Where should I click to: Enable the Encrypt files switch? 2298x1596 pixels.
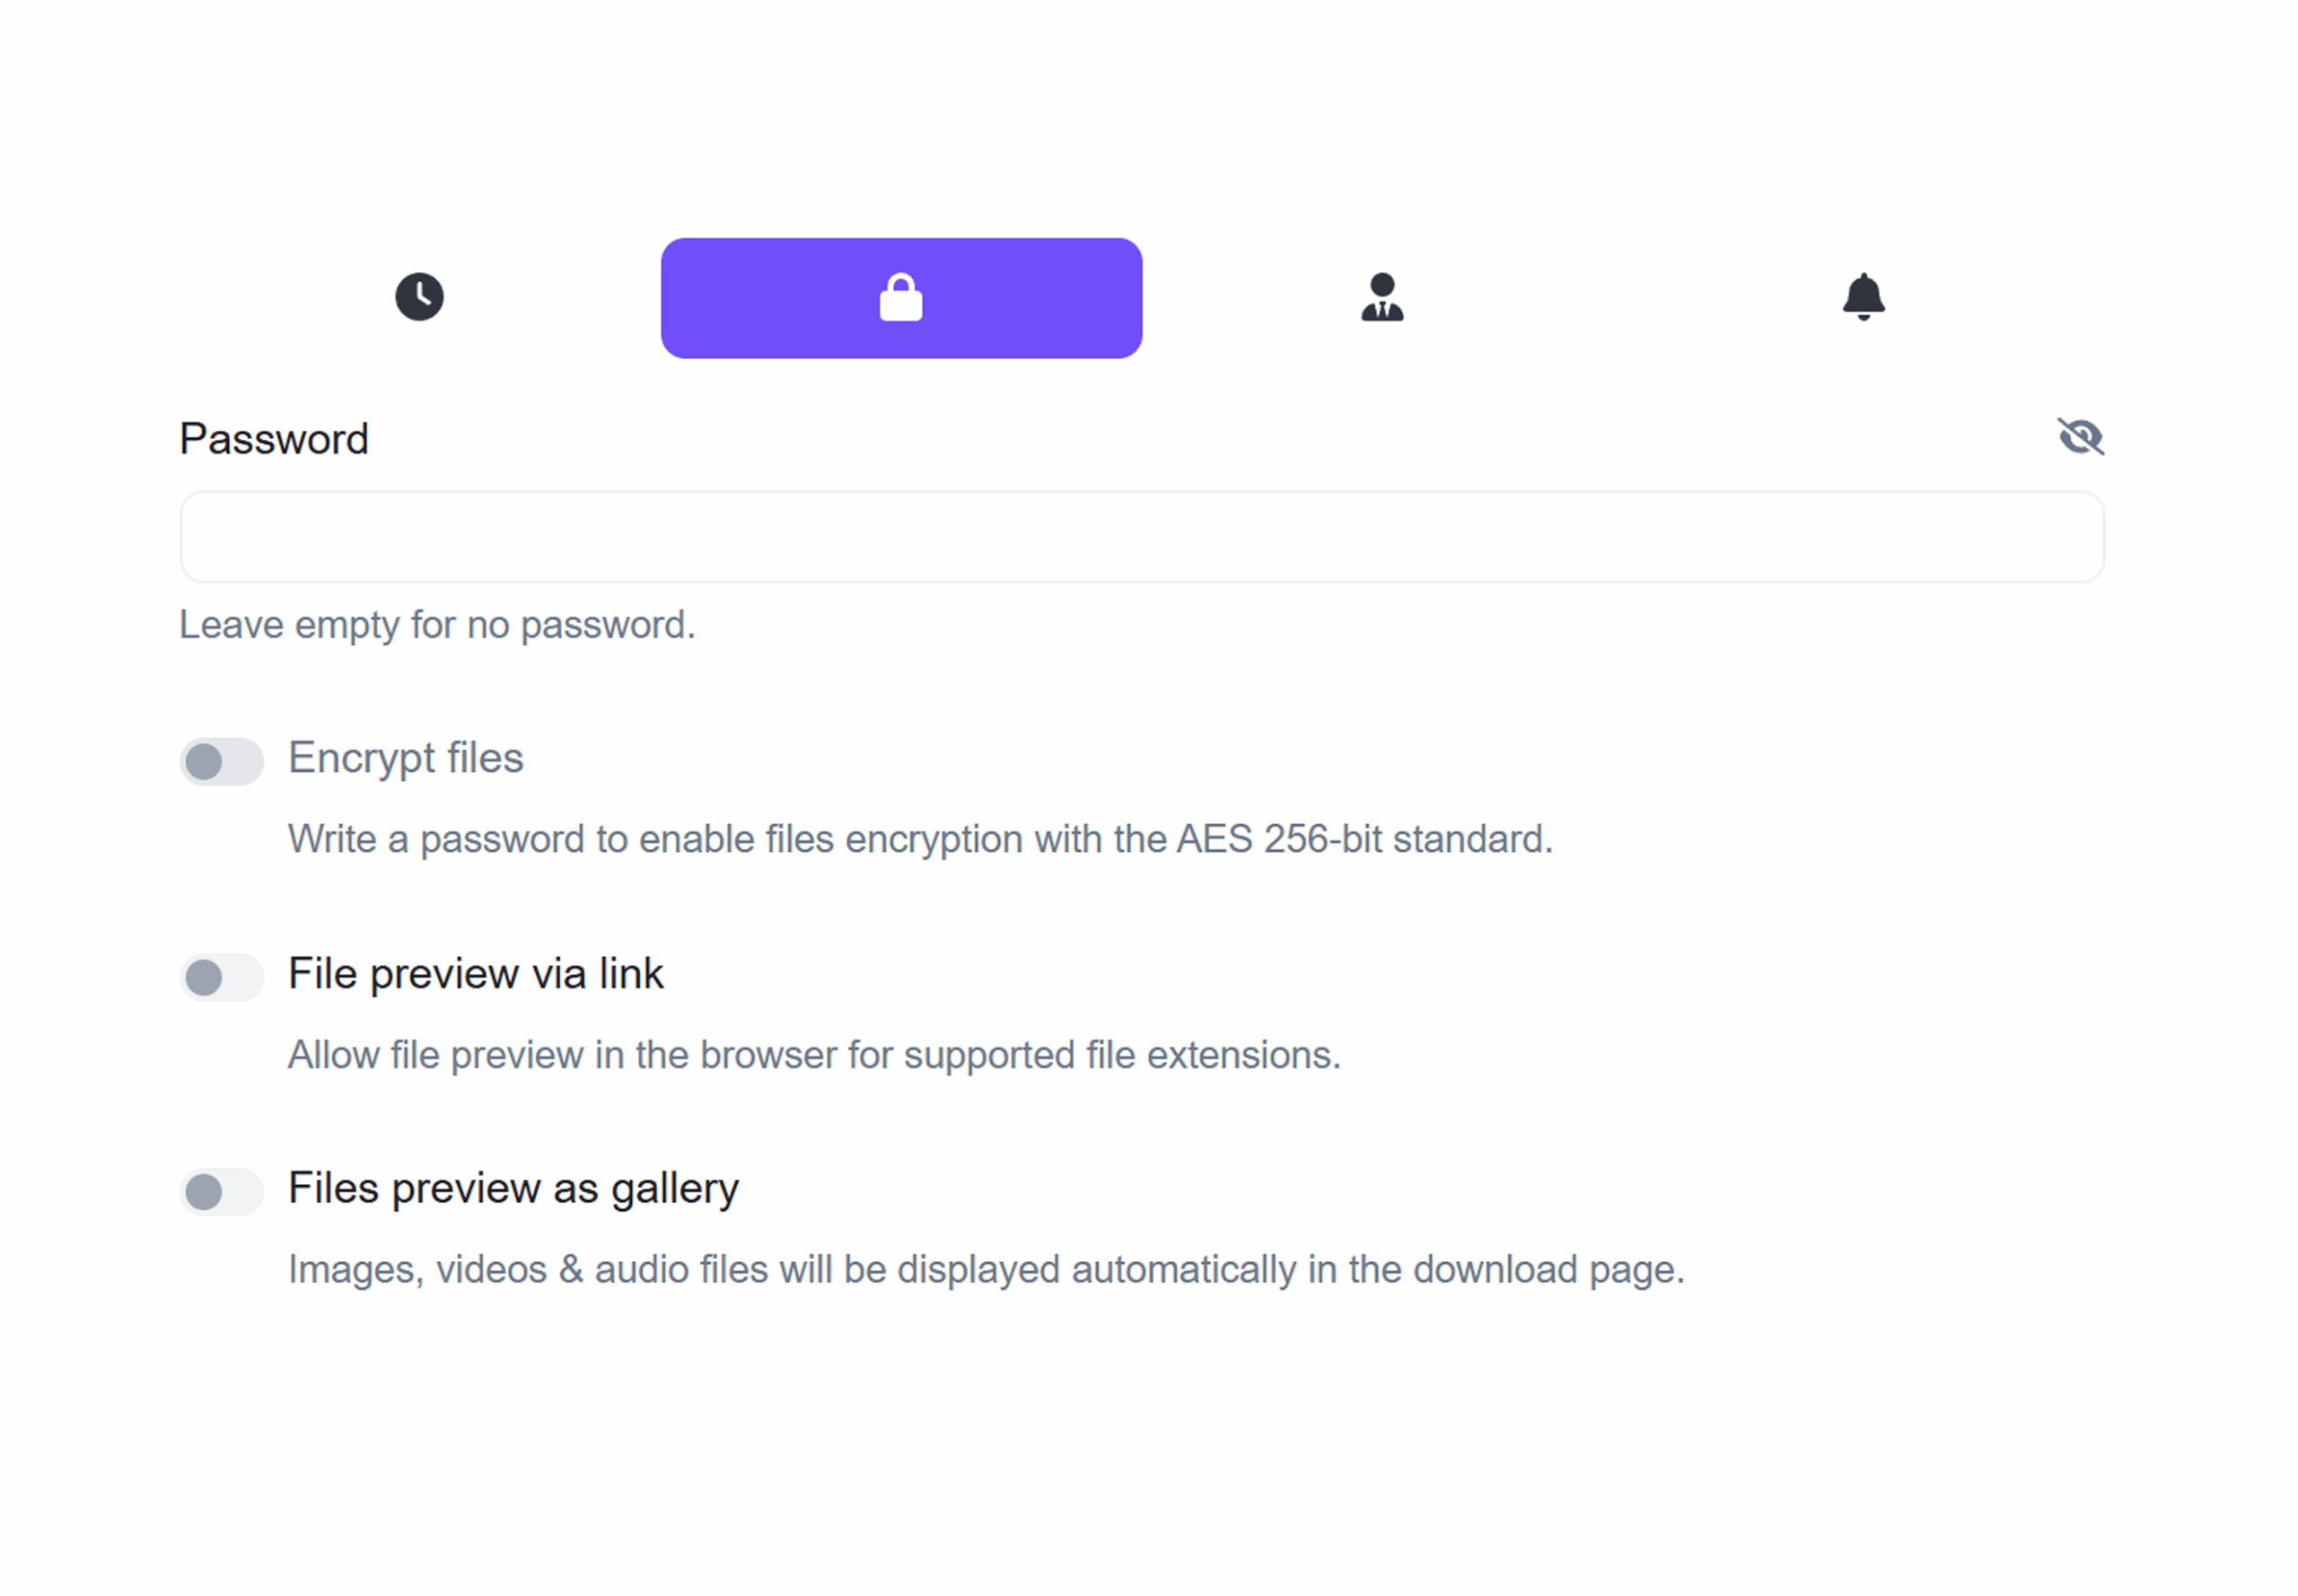click(221, 761)
